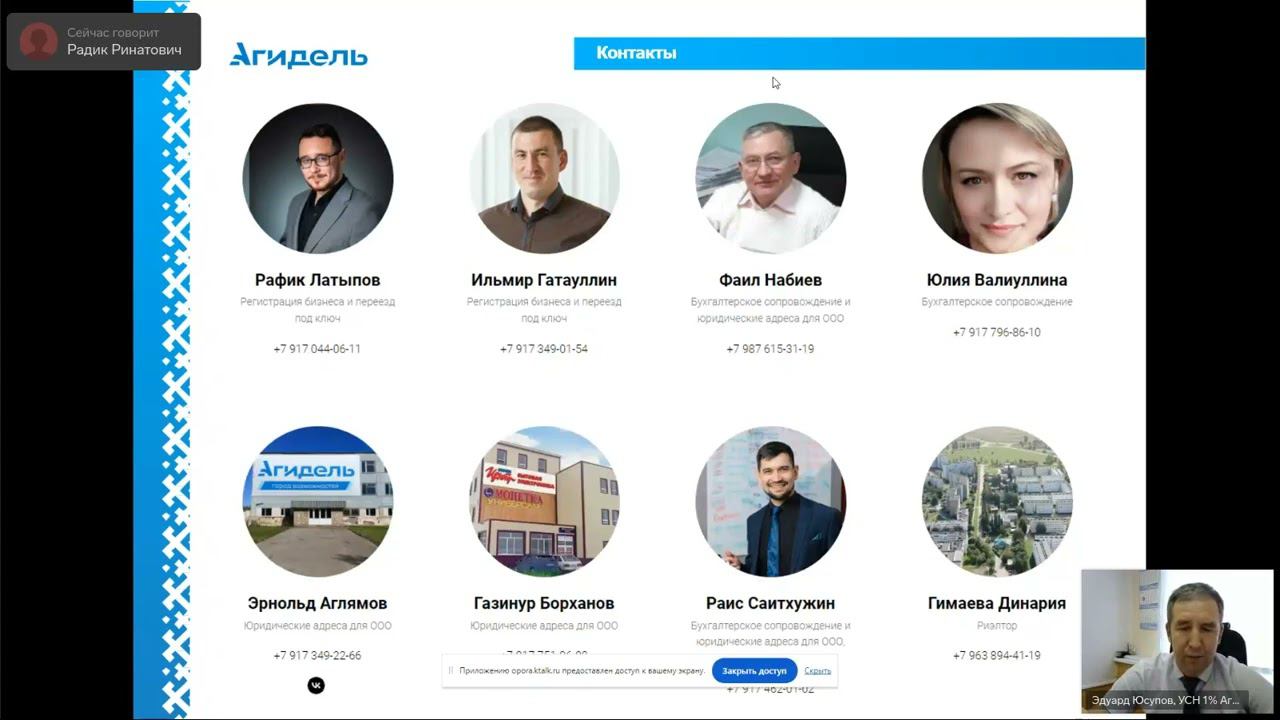Image resolution: width=1280 pixels, height=720 pixels.
Task: Click the Агидель logo in the header
Action: tap(299, 55)
